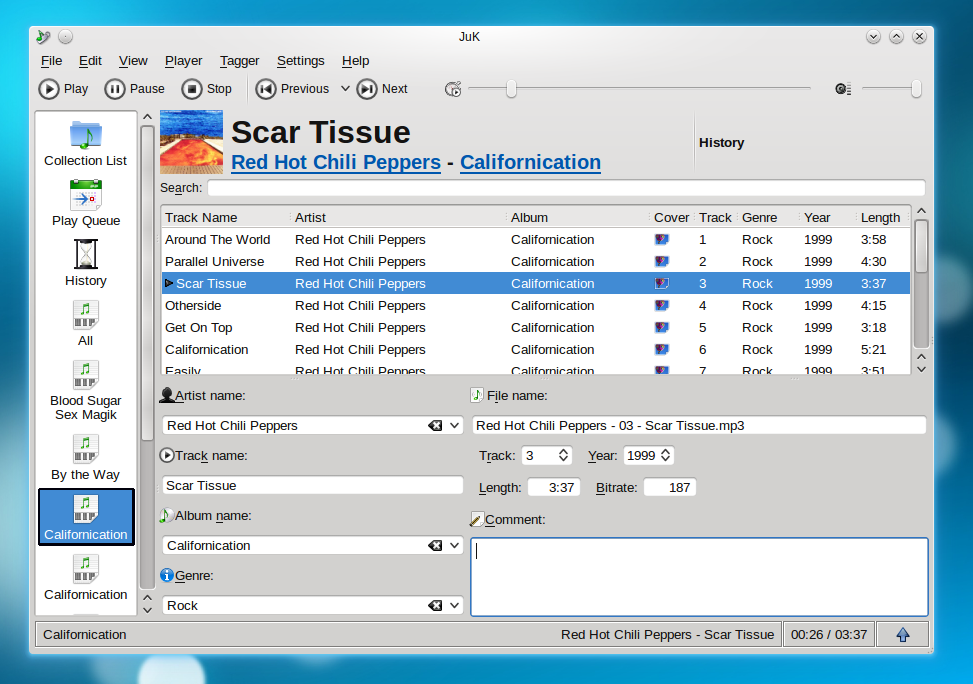
Task: Clear the Artist name field with its clear icon
Action: pos(435,425)
